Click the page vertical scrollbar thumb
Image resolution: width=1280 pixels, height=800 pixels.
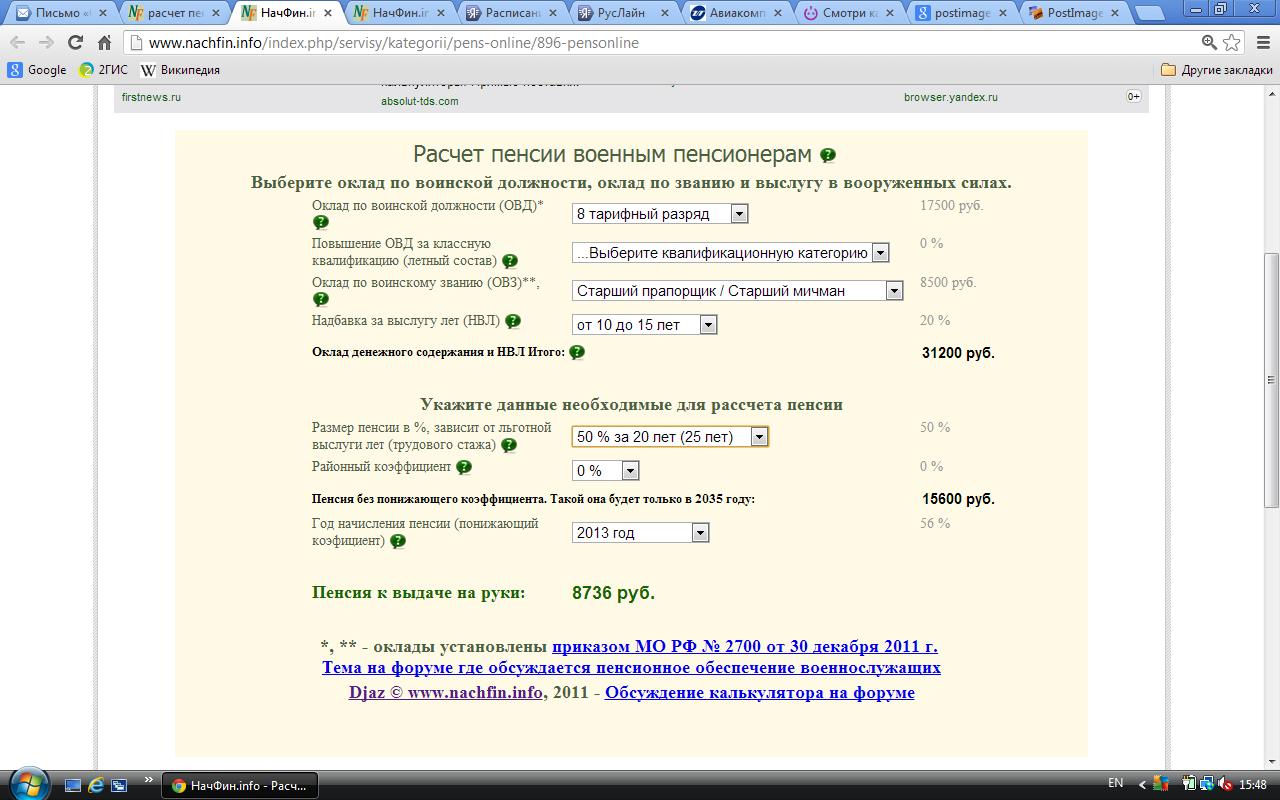click(x=1271, y=380)
